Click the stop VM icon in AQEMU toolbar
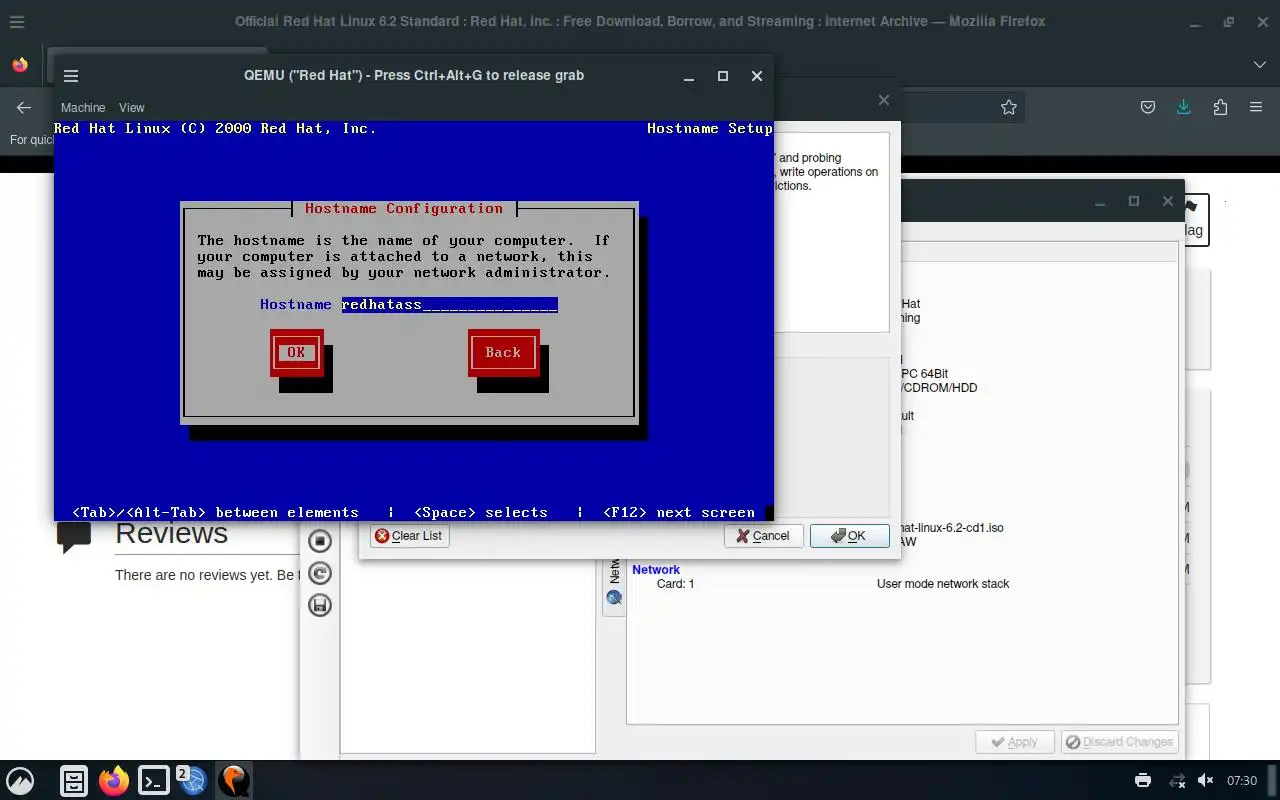This screenshot has width=1280, height=800. [x=320, y=541]
